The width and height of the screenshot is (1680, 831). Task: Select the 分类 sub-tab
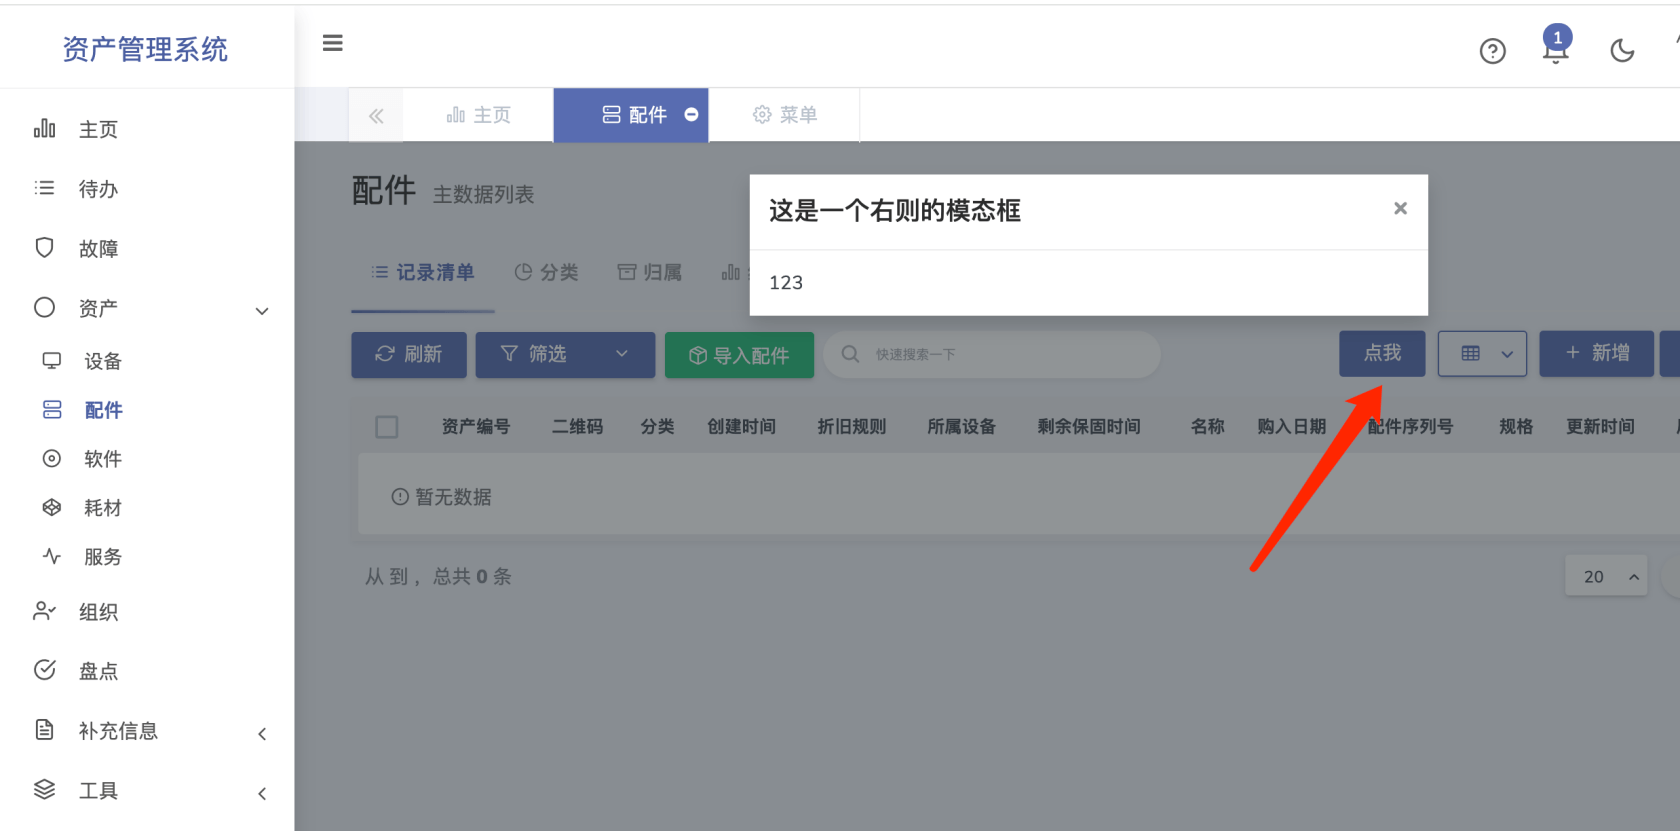coord(546,272)
